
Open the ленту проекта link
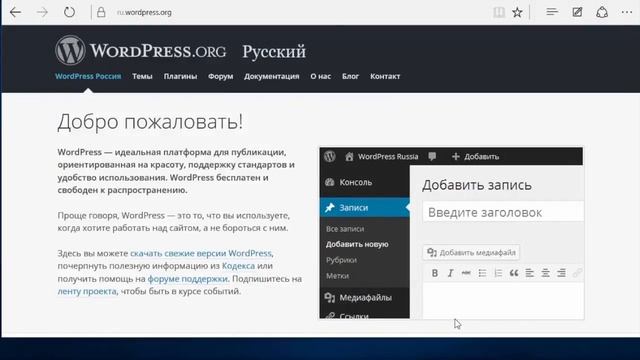pos(87,291)
